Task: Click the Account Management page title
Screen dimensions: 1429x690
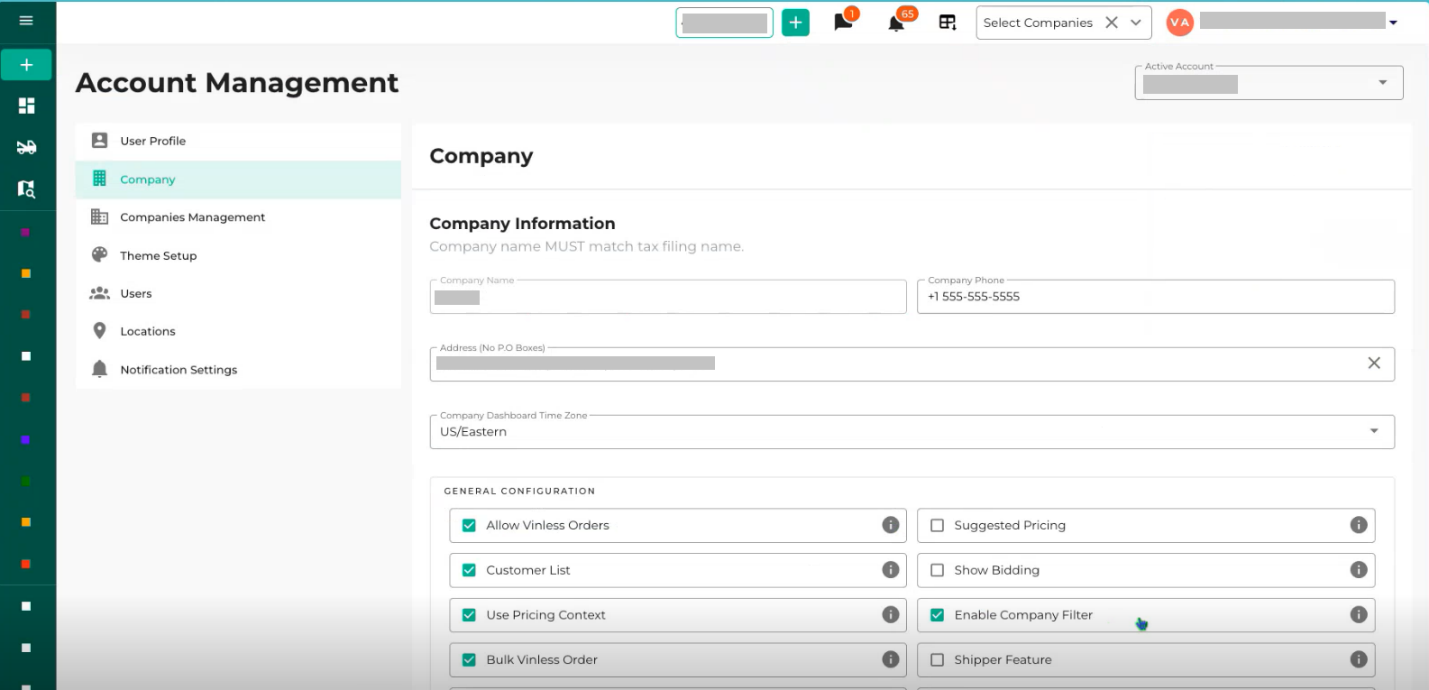Action: (x=237, y=83)
